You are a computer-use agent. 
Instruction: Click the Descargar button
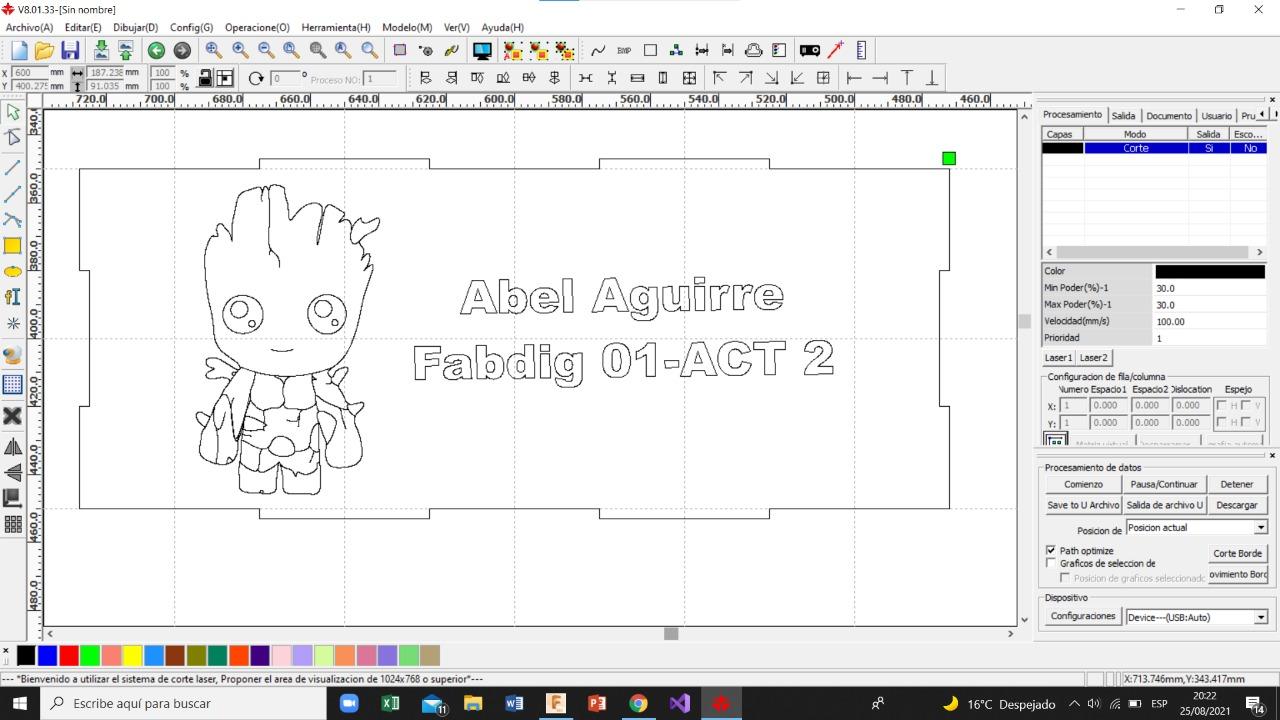tap(1237, 505)
